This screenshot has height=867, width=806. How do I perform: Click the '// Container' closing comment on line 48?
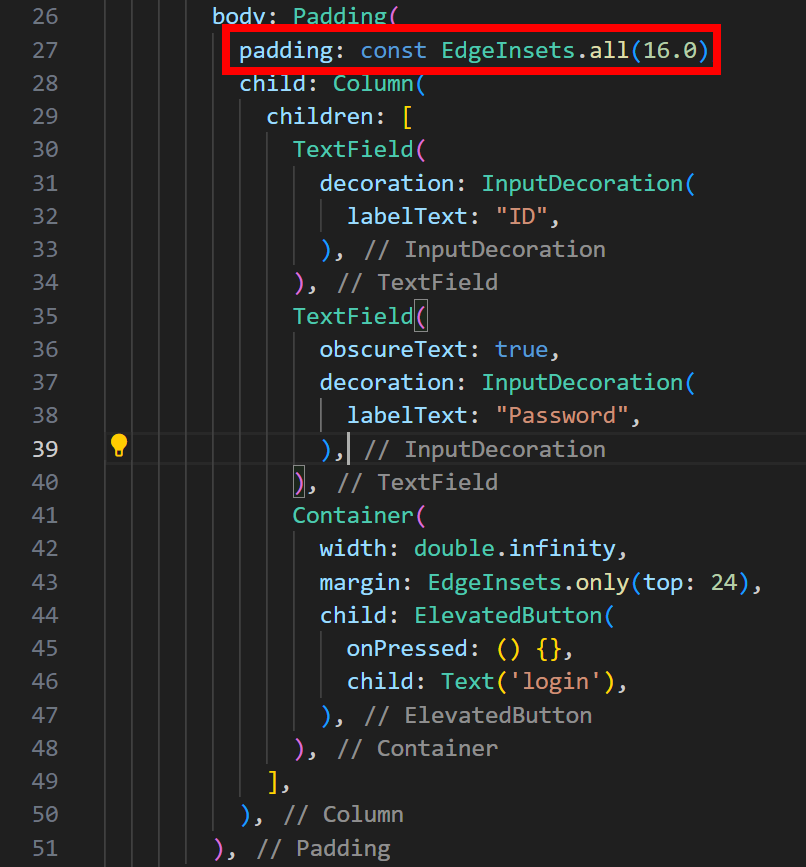click(417, 749)
